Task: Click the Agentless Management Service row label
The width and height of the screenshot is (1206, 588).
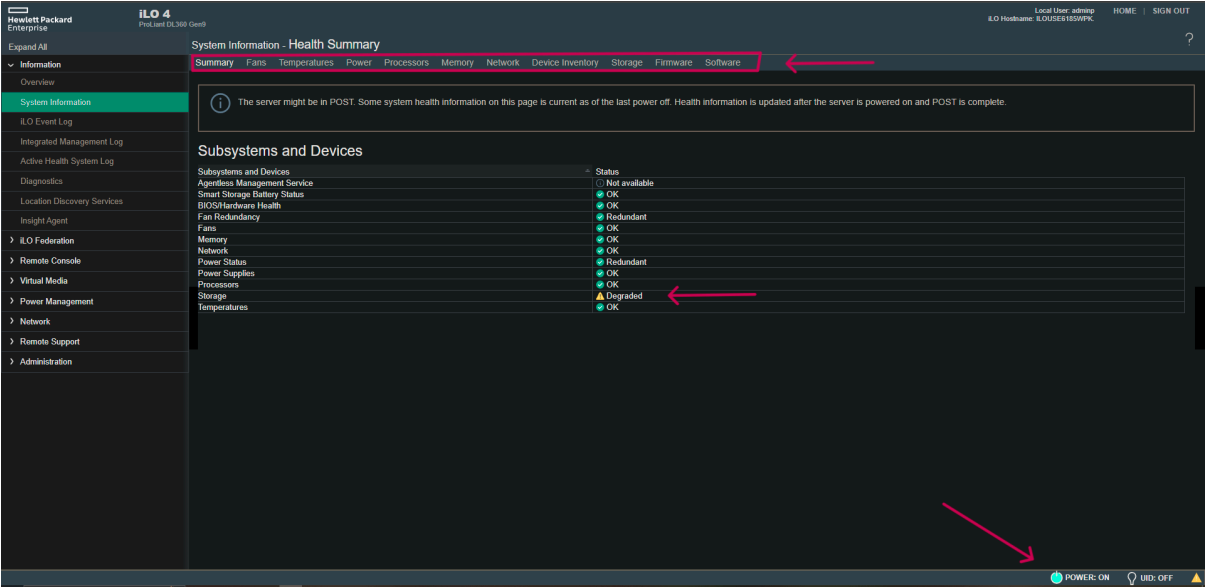Action: (255, 183)
